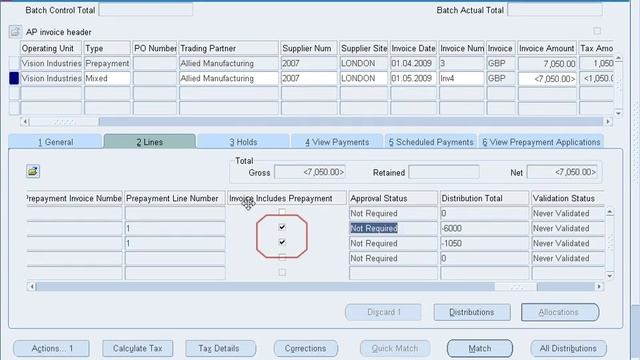Tick the checkbox beside AP invoice header
640x360 pixels.
597,31
